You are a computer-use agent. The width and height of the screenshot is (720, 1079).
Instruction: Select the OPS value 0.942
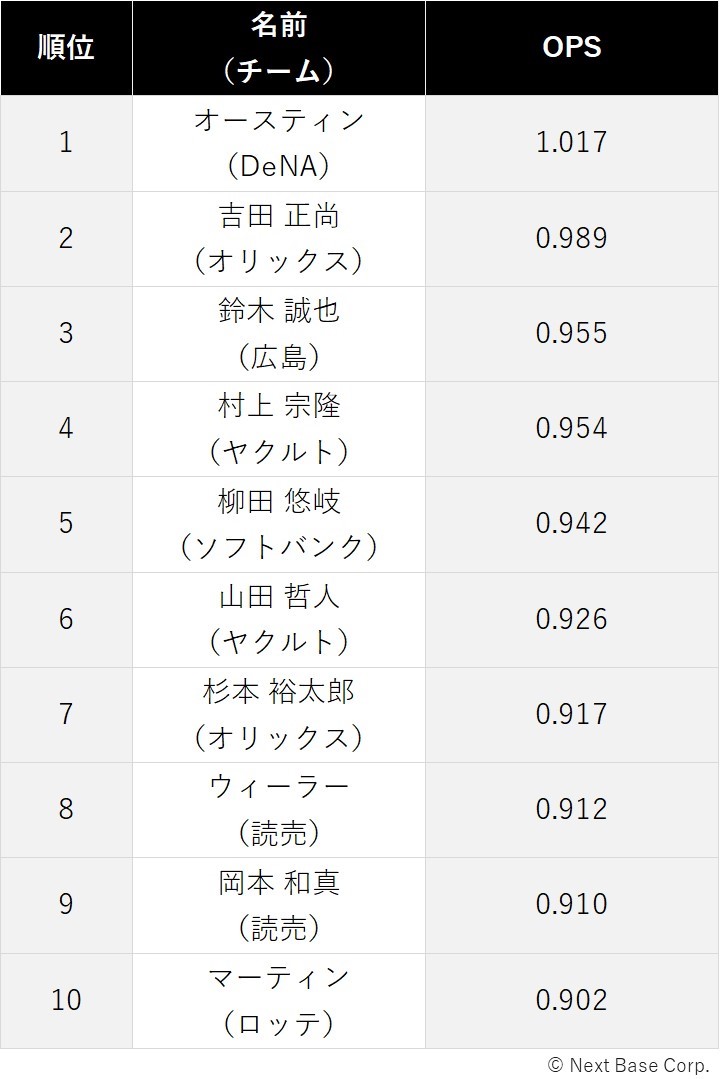pos(572,524)
